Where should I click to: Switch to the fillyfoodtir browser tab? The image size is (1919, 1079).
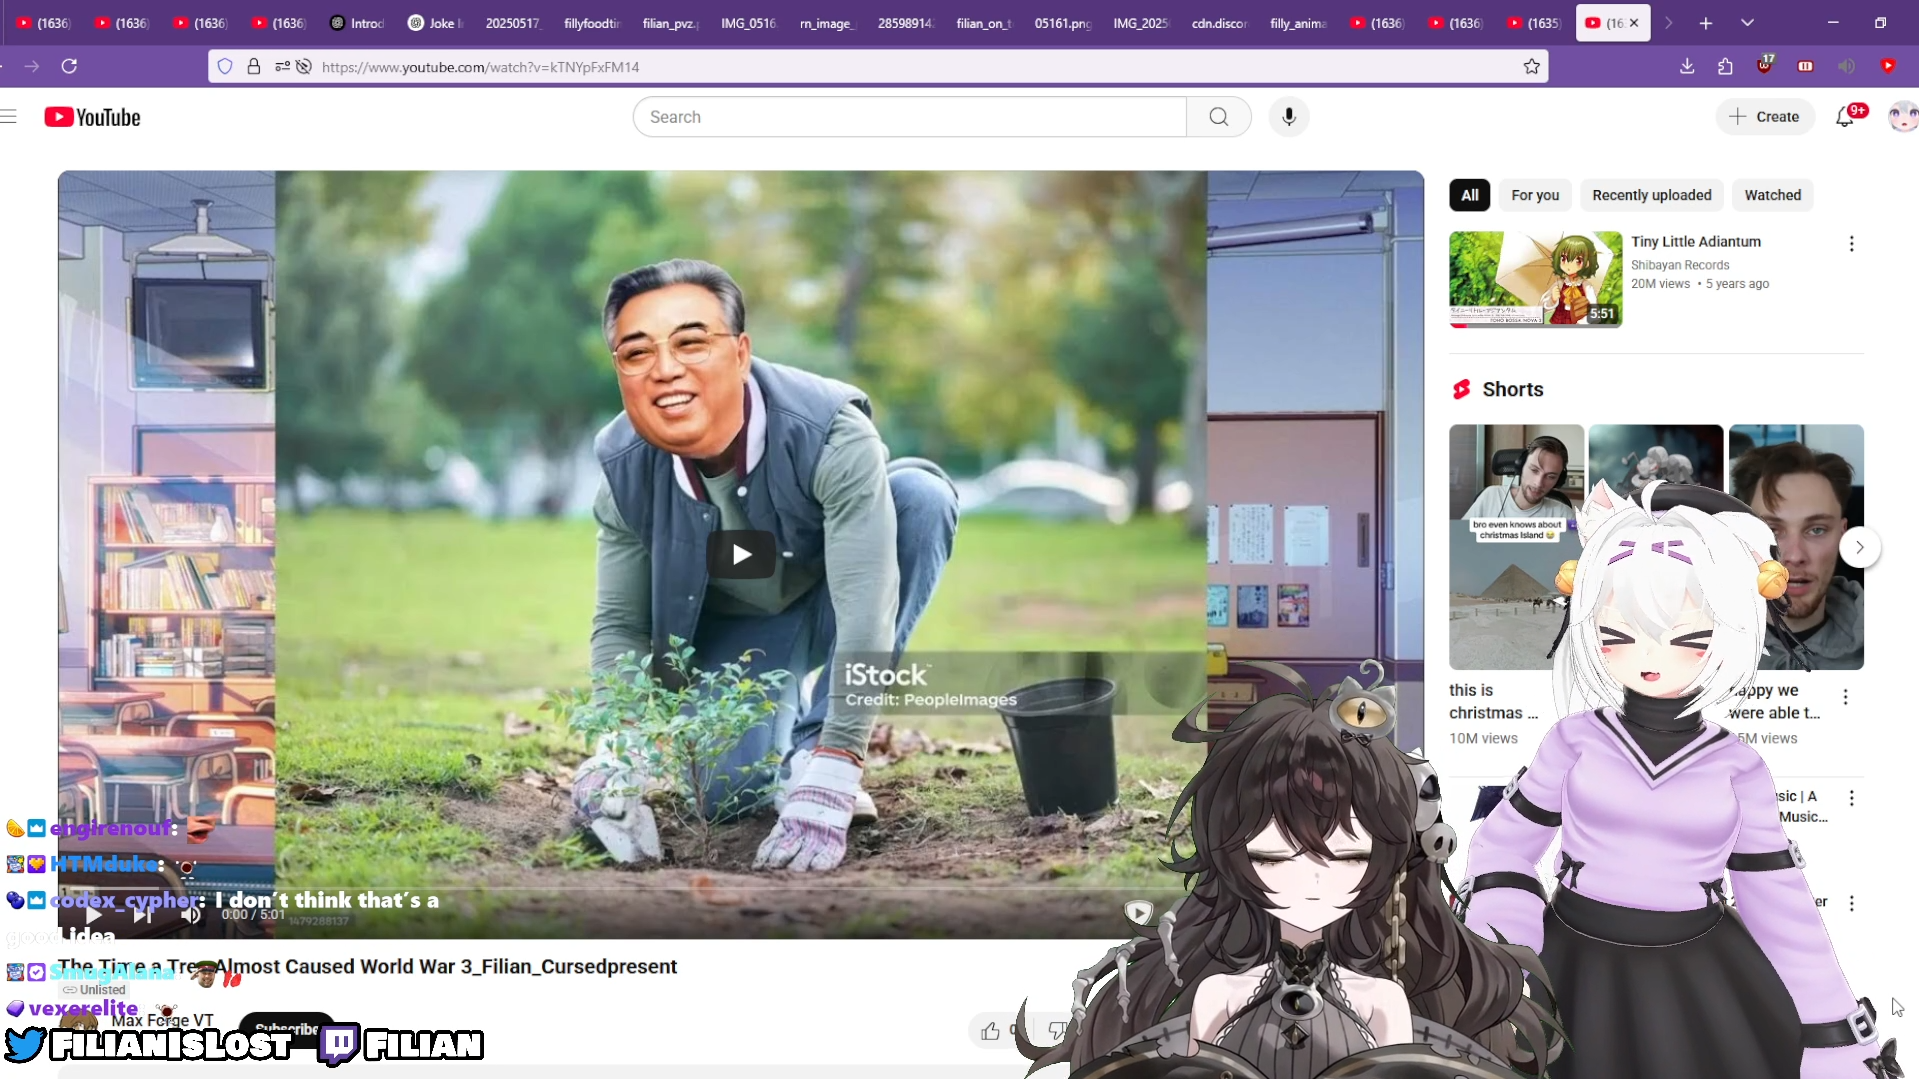[x=592, y=23]
